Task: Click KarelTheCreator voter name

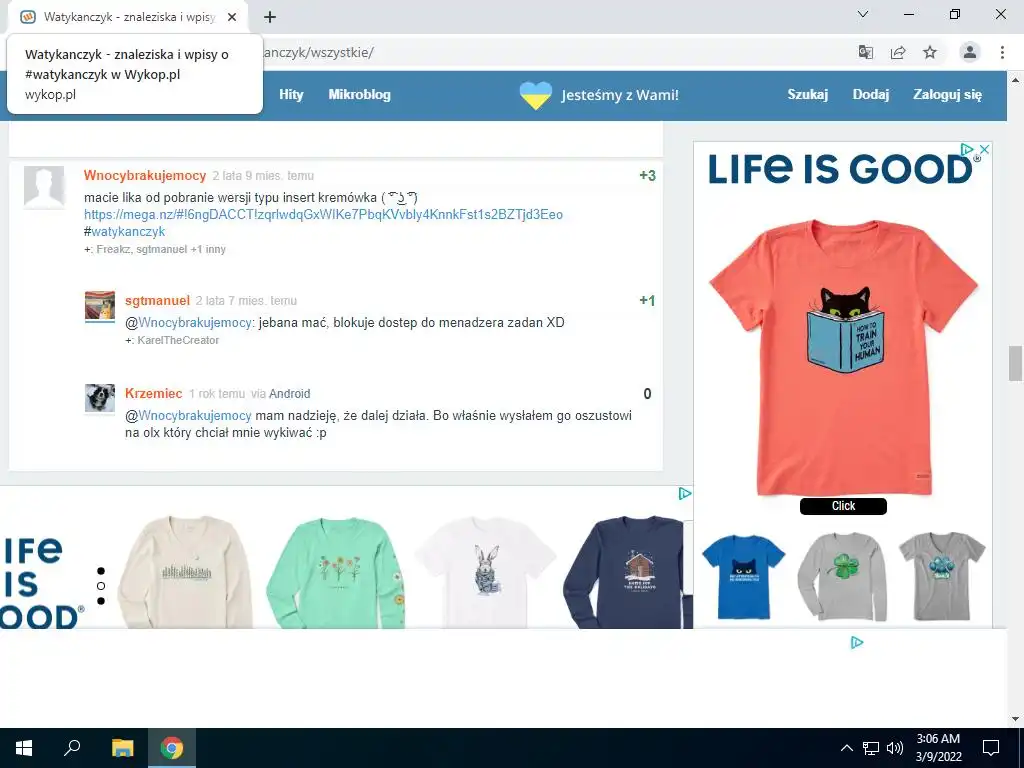Action: 178,340
